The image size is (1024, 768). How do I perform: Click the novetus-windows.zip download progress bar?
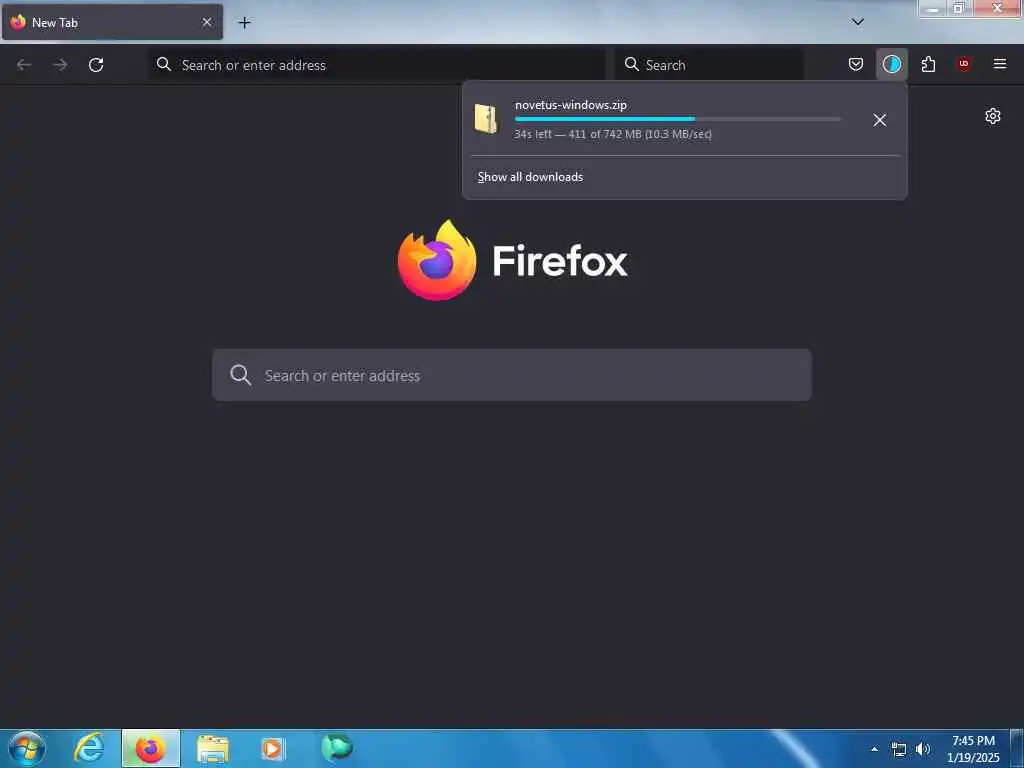pyautogui.click(x=678, y=119)
